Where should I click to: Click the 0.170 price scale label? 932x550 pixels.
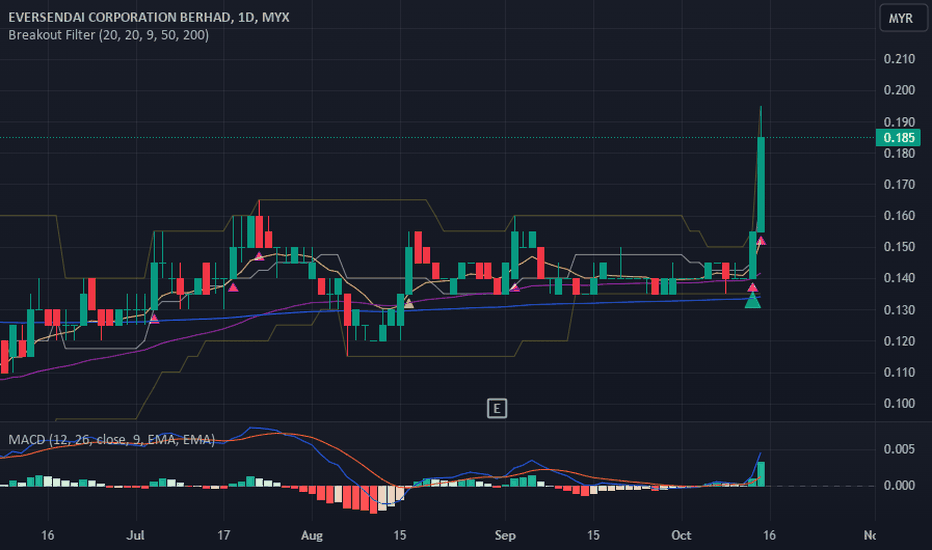(x=899, y=185)
